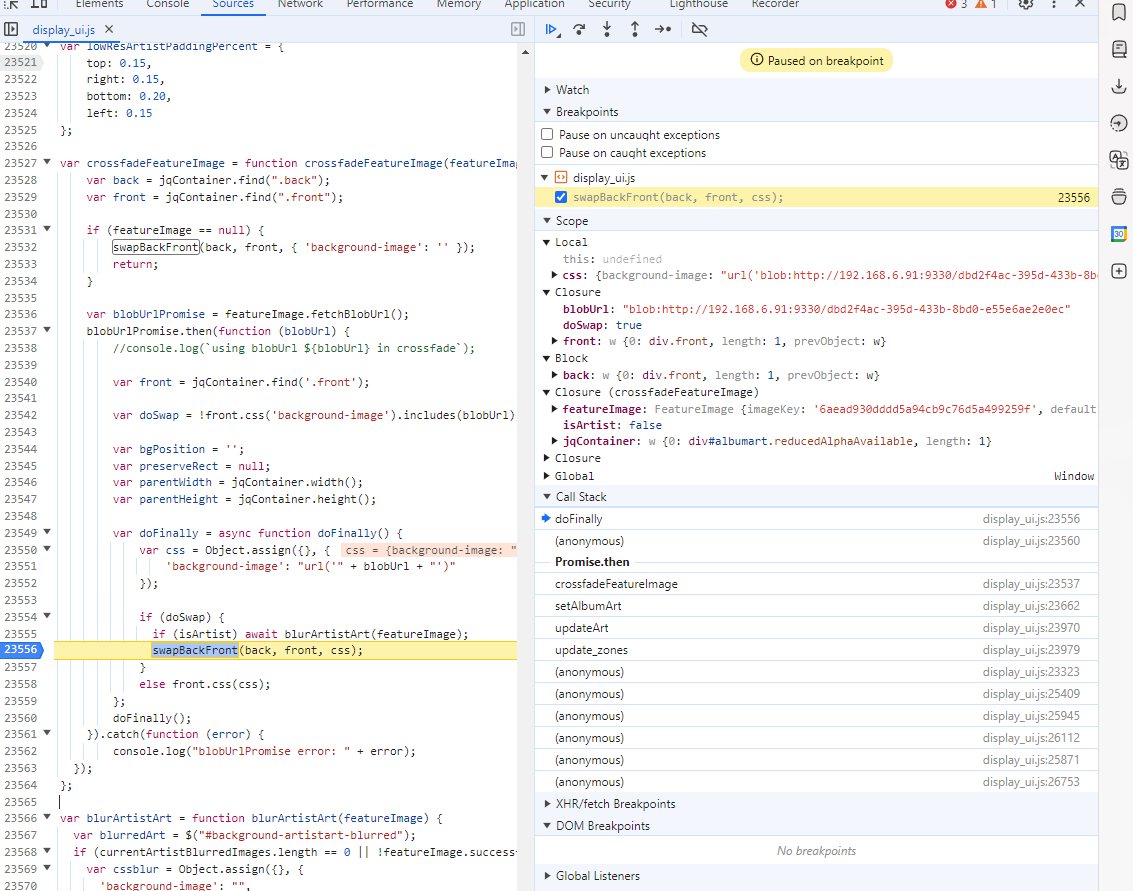This screenshot has height=891, width=1133.
Task: Collapse the Call Stack section
Action: click(x=547, y=497)
